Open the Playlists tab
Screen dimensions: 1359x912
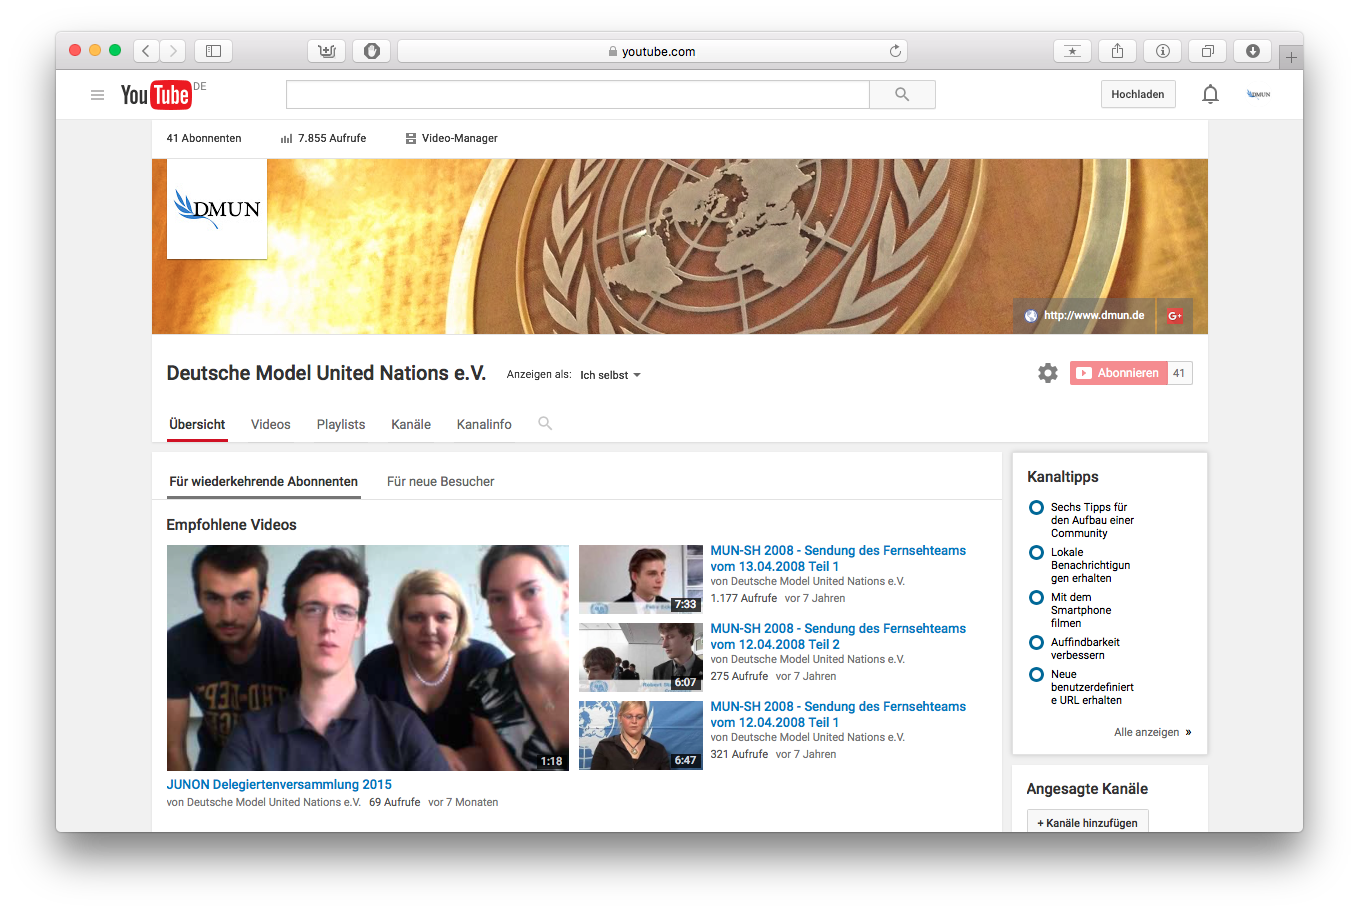341,424
